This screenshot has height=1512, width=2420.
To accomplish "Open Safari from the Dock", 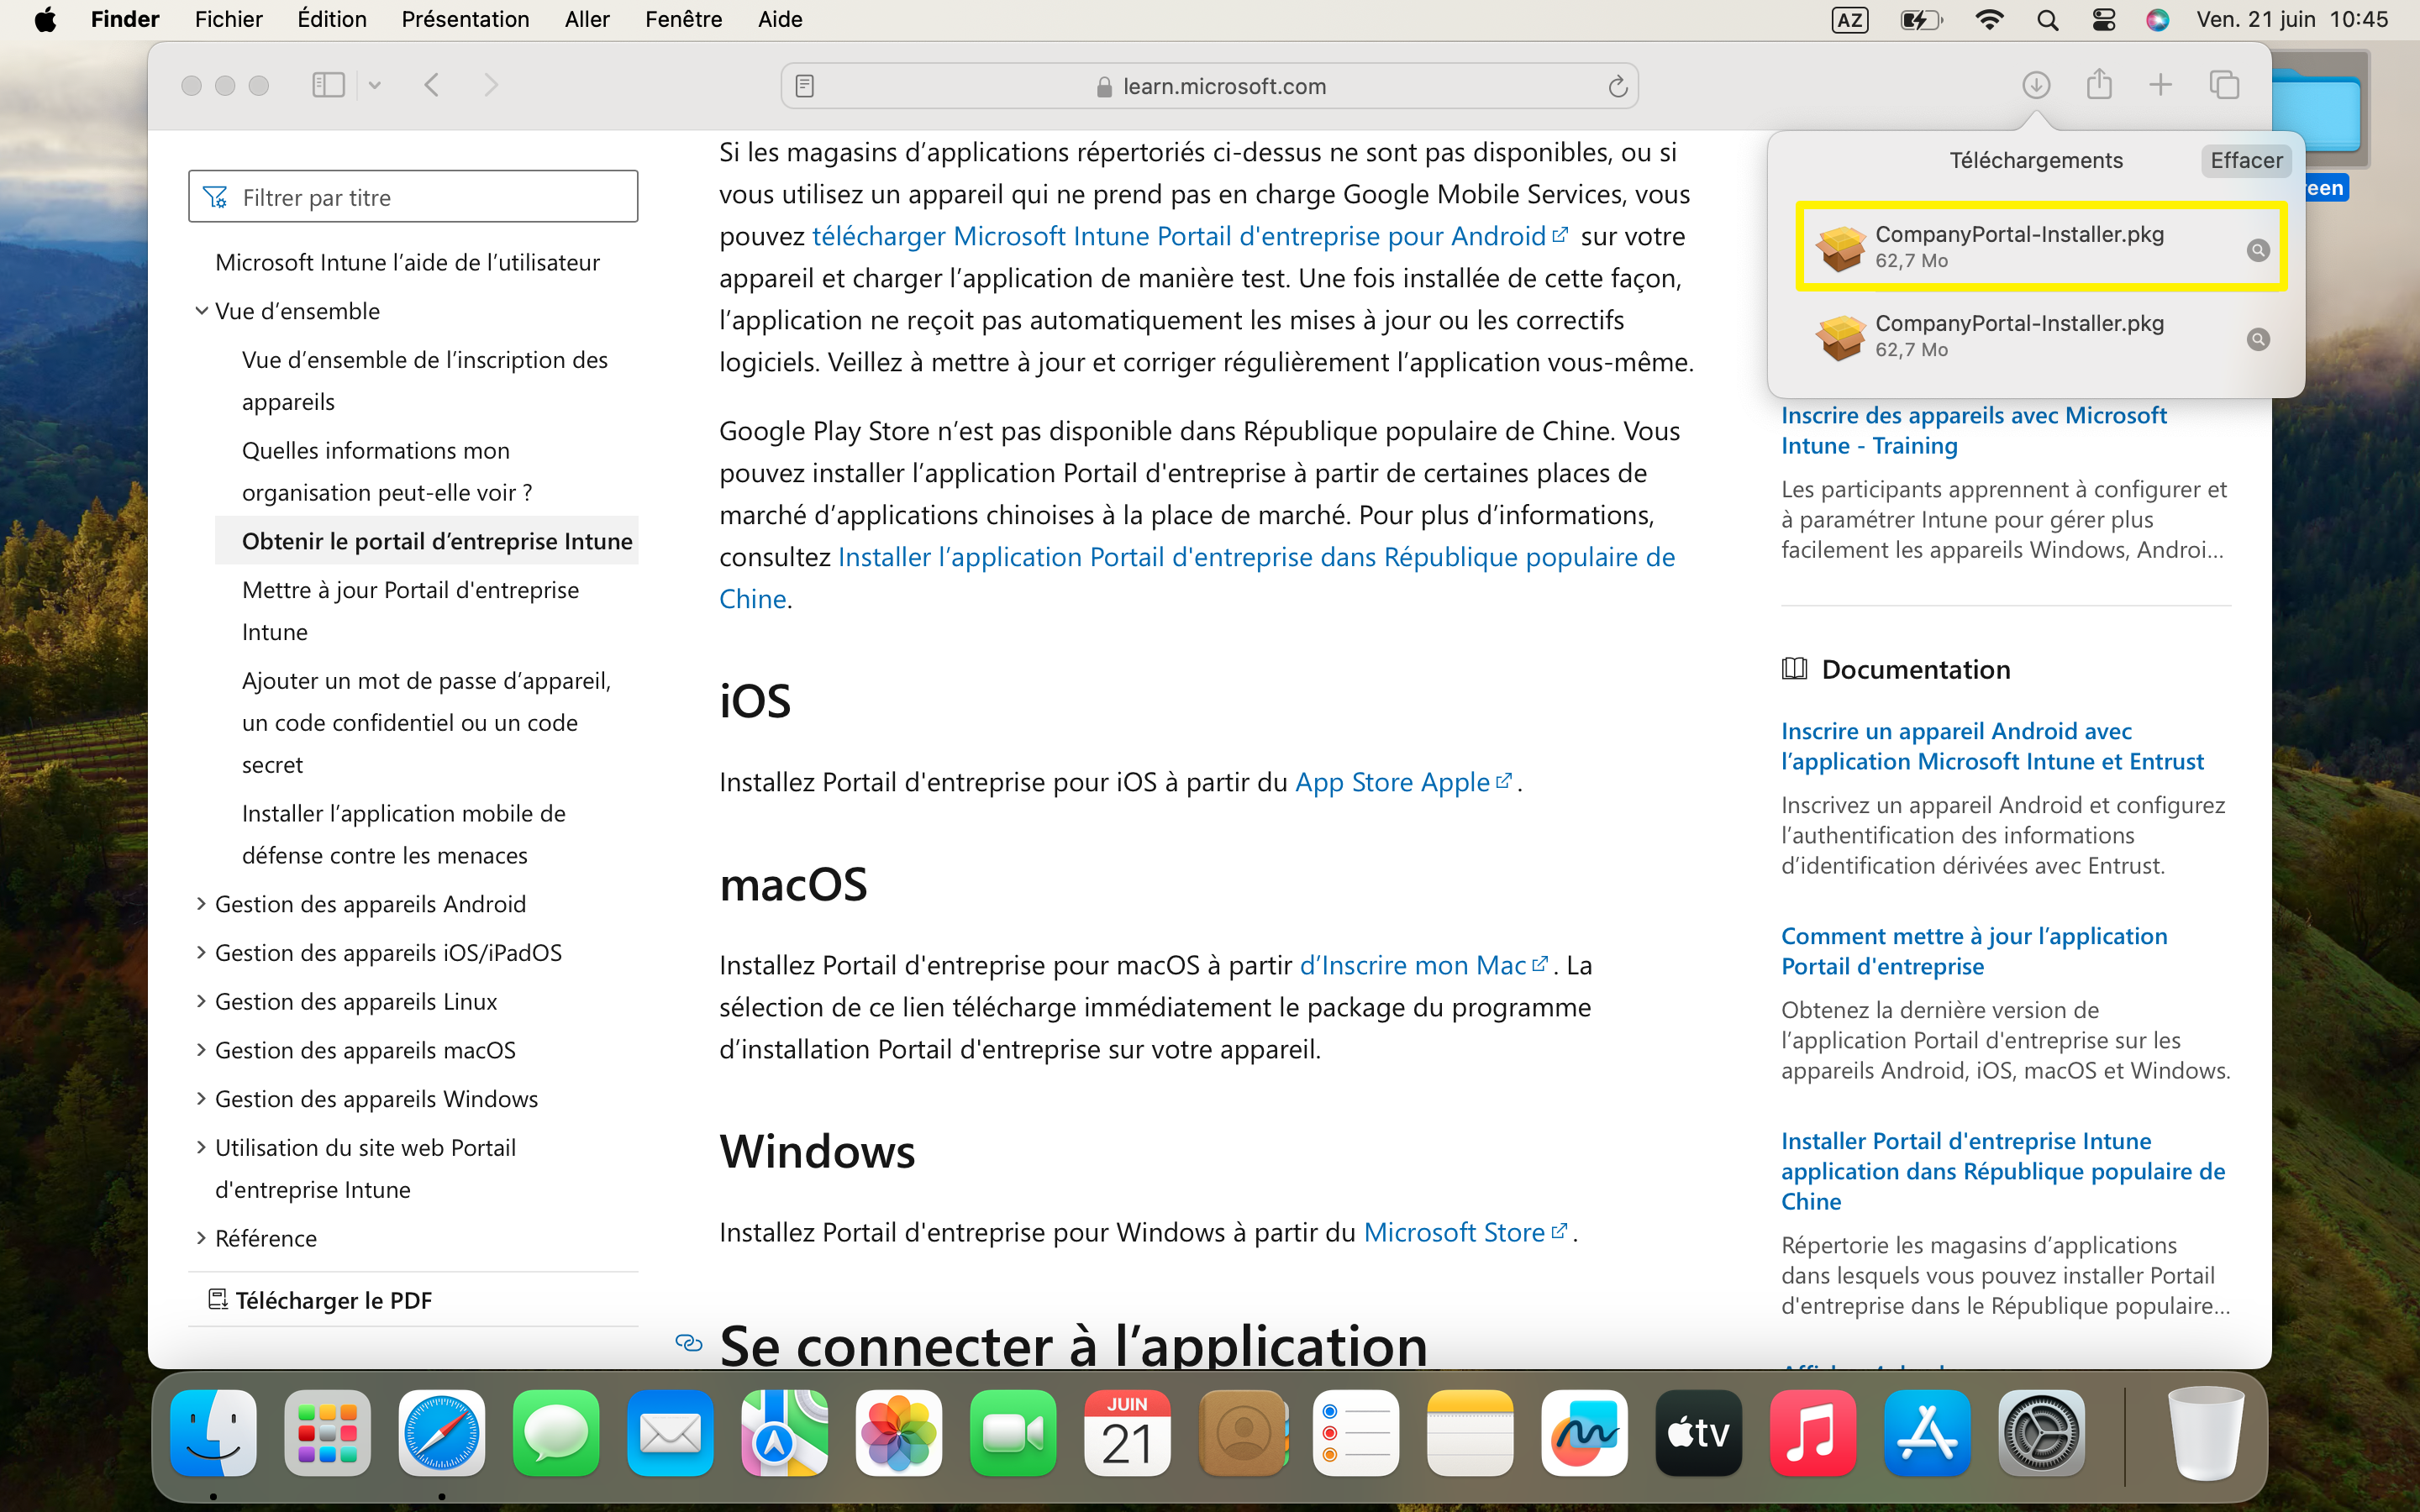I will tap(442, 1433).
